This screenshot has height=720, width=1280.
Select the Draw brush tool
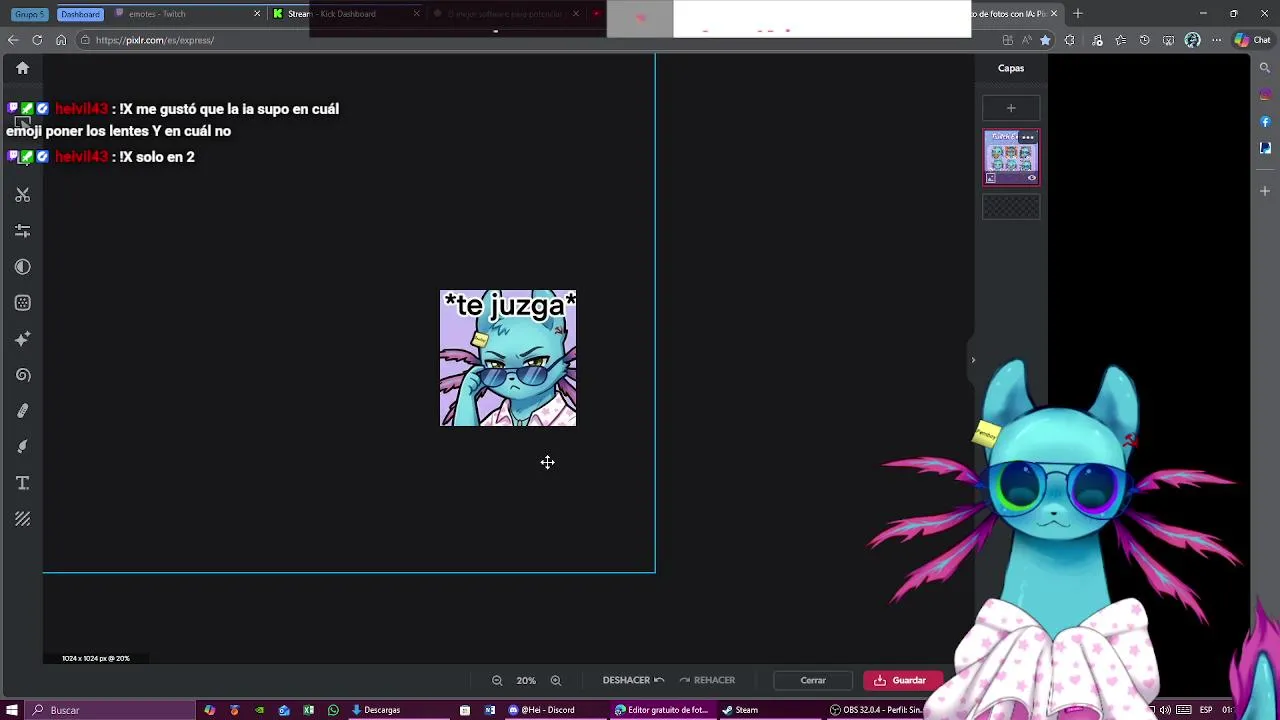(22, 447)
